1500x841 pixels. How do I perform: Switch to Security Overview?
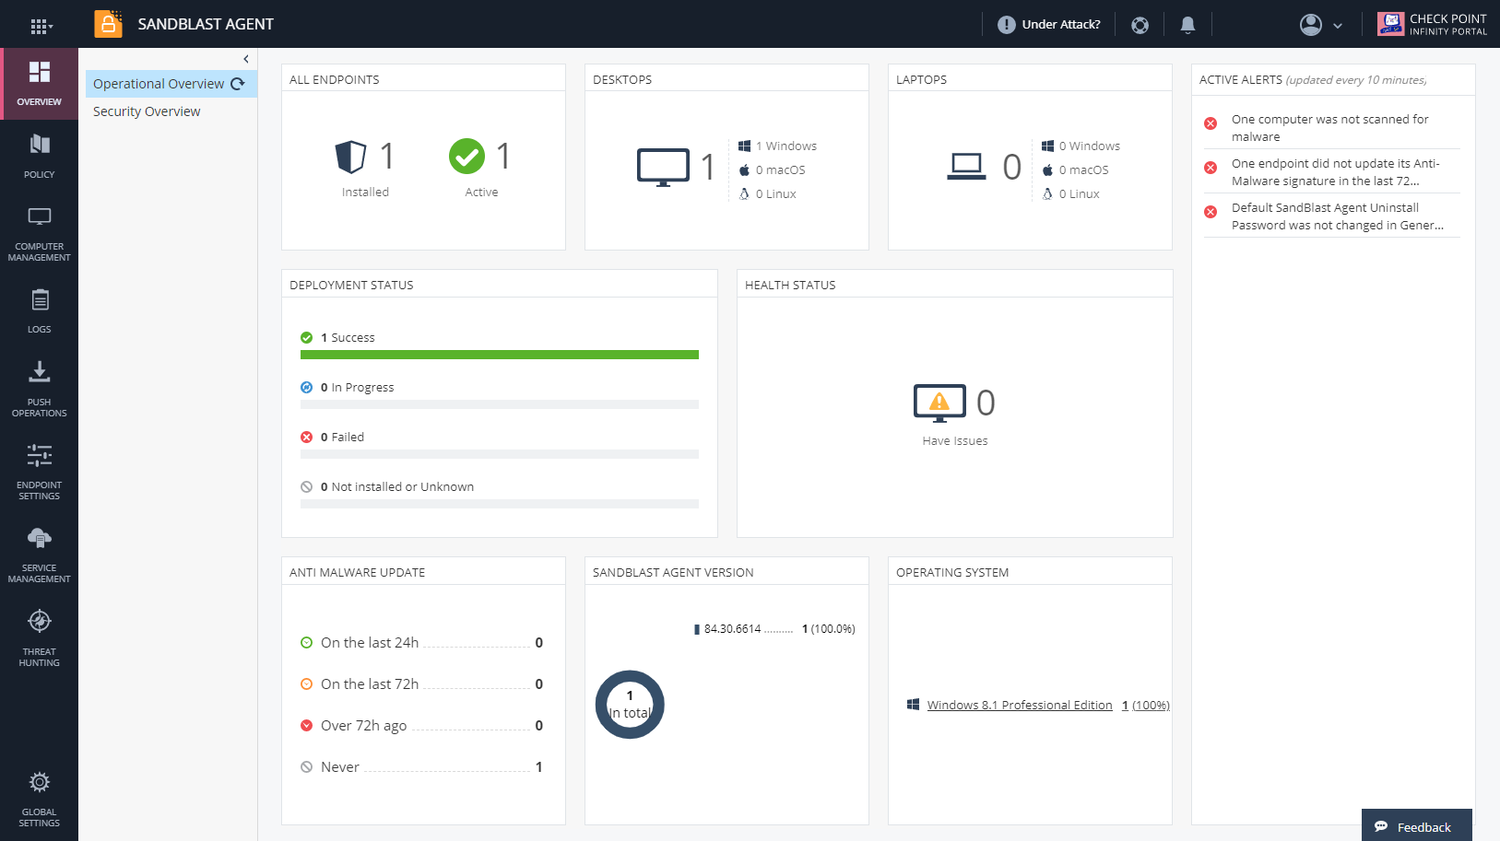147,111
